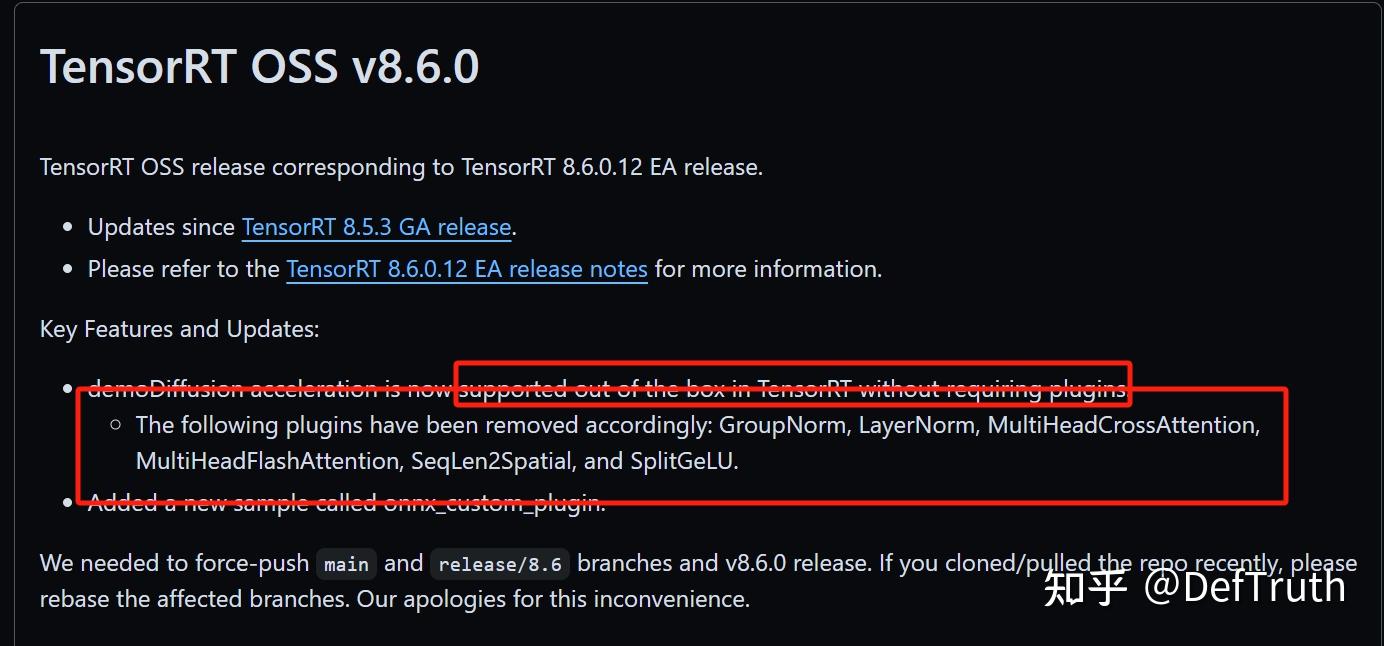Open the TensorRT 8.5.3 GA release link
This screenshot has width=1384, height=646.
[x=376, y=227]
